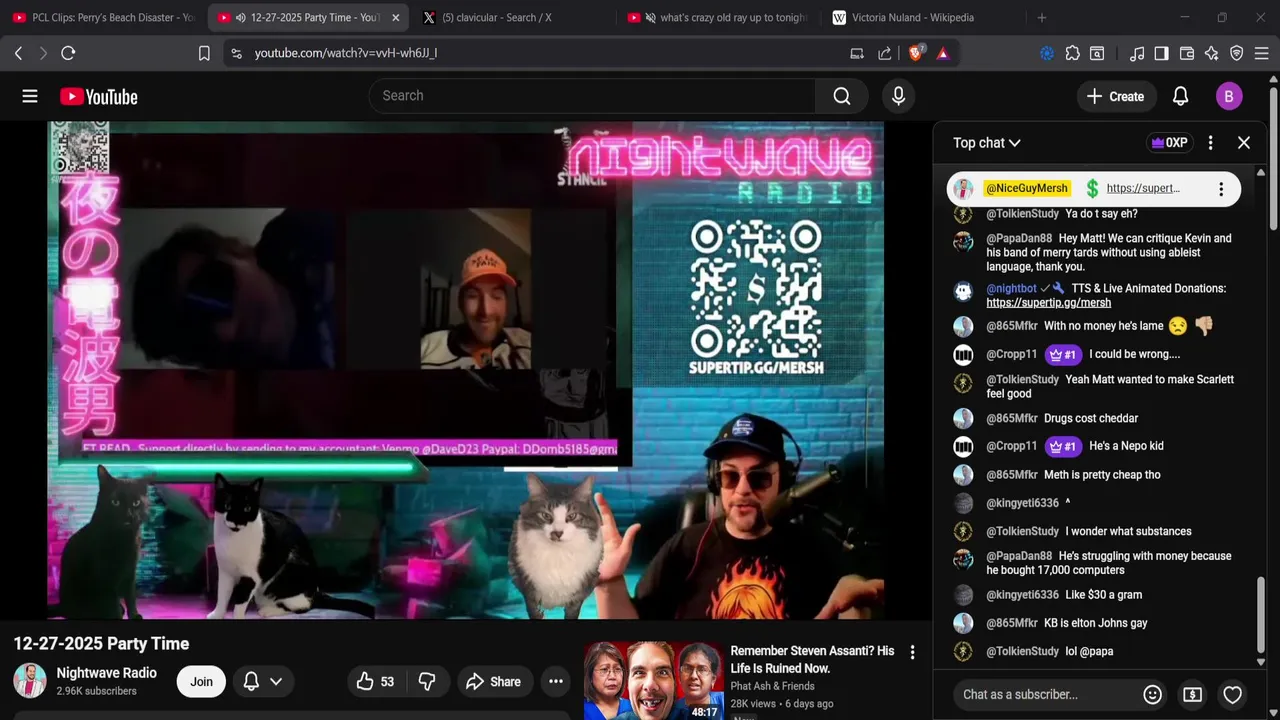
Task: Expand the Top chat dropdown
Action: 986,143
